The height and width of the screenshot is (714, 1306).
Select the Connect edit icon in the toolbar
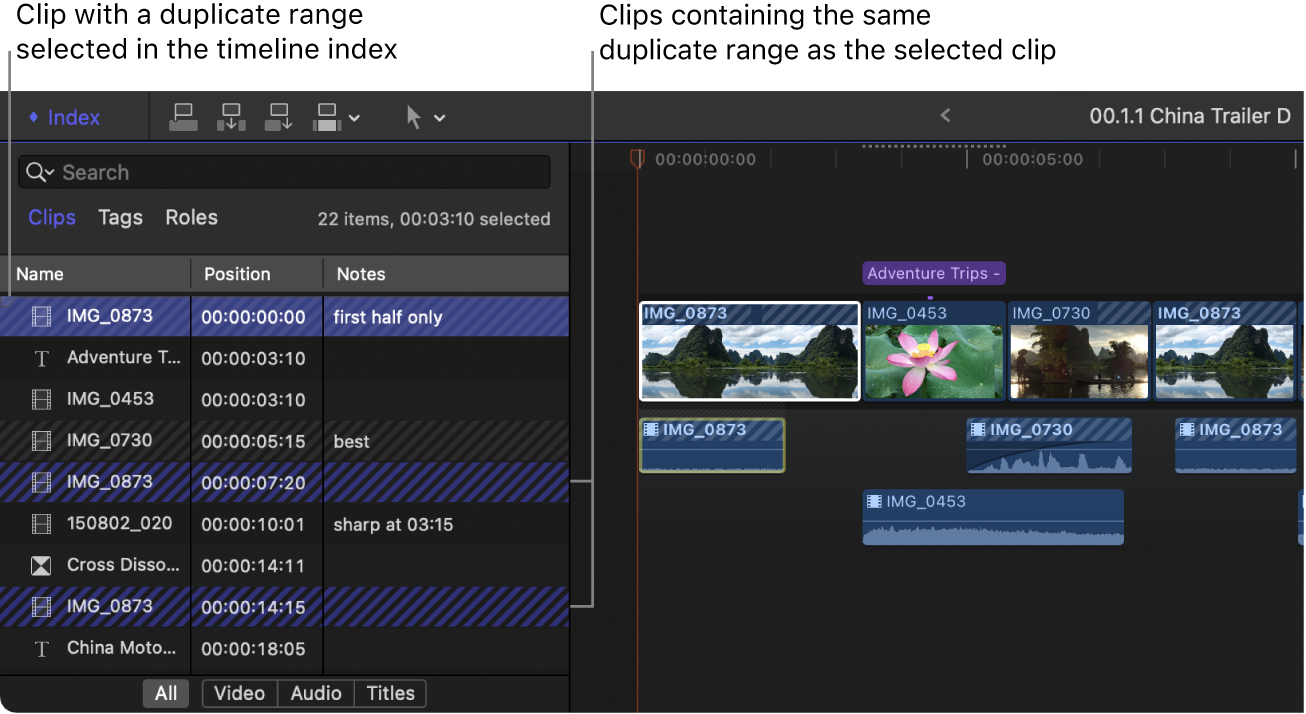tap(183, 116)
